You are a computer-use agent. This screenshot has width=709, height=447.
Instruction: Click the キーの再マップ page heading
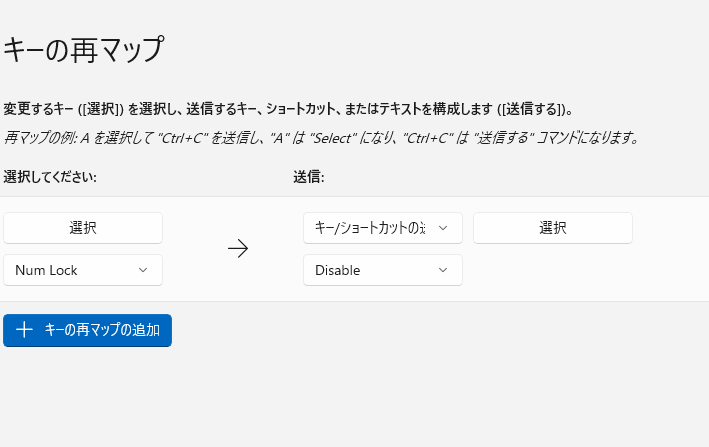pos(83,49)
